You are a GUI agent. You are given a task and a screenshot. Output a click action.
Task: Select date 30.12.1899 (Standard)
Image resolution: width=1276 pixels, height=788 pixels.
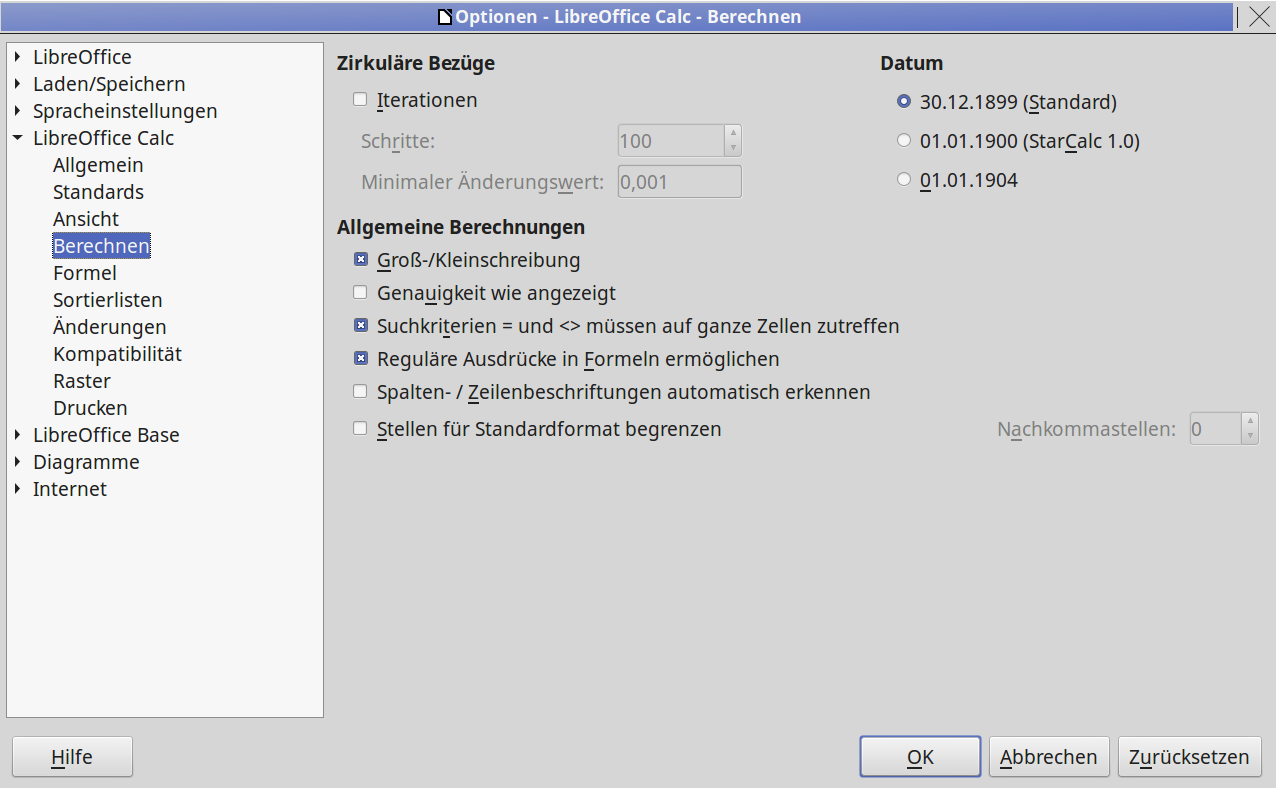pos(904,101)
